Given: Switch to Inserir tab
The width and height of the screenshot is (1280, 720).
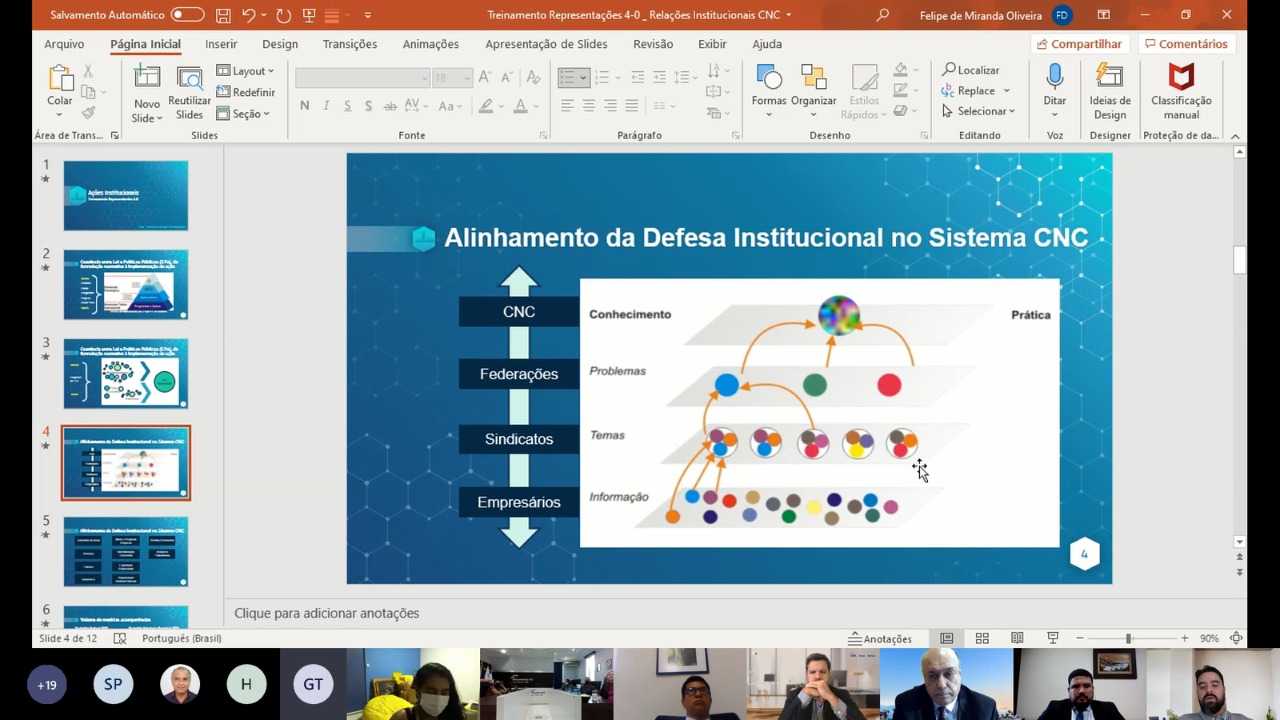Looking at the screenshot, I should click(x=221, y=44).
